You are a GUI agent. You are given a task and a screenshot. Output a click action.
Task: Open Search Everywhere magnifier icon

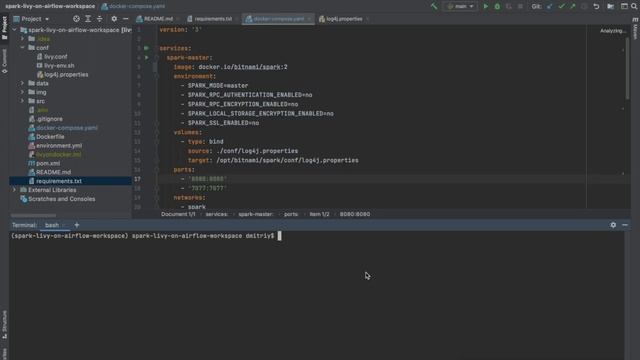pos(634,6)
